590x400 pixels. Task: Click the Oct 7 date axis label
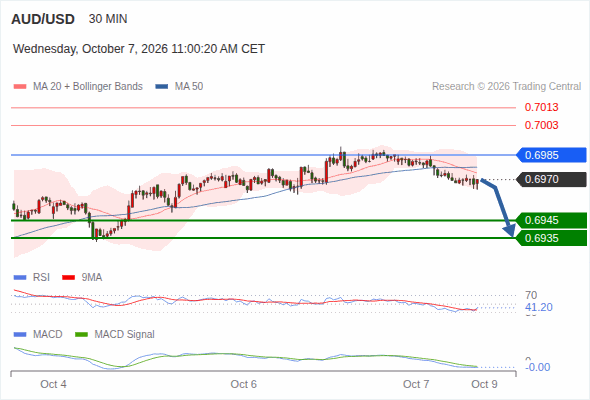pos(416,384)
